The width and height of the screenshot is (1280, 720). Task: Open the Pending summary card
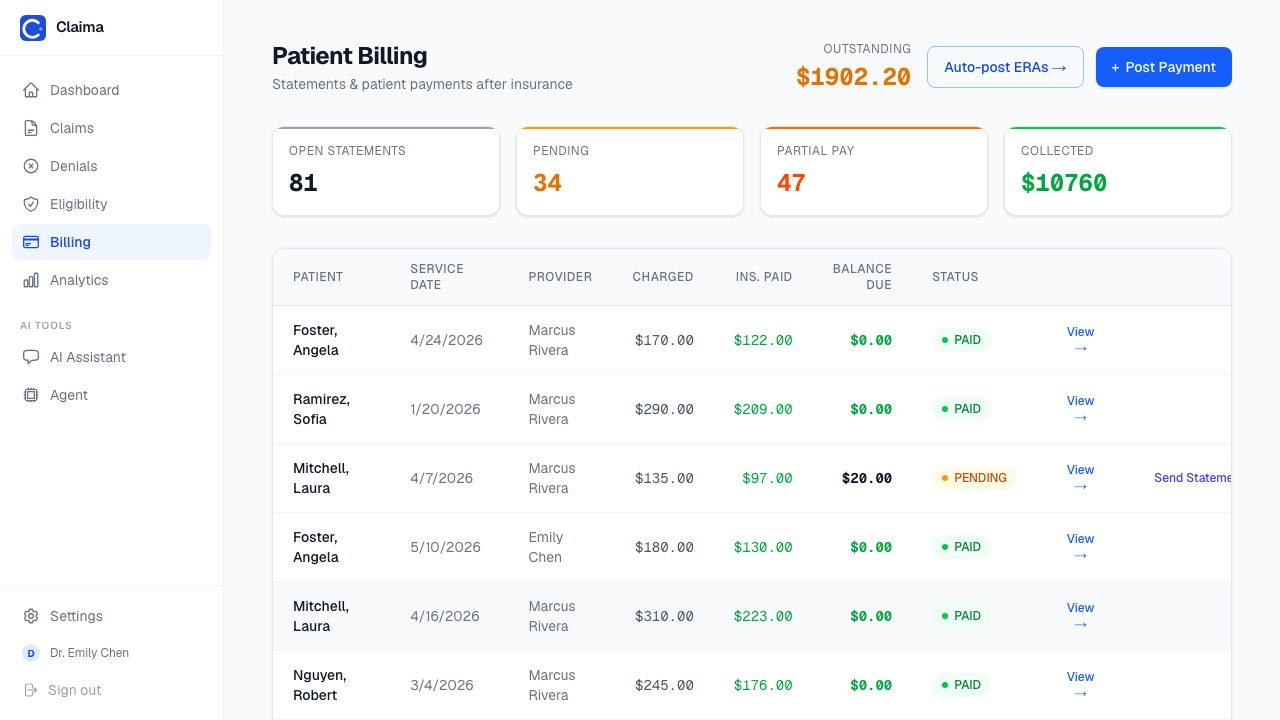630,171
